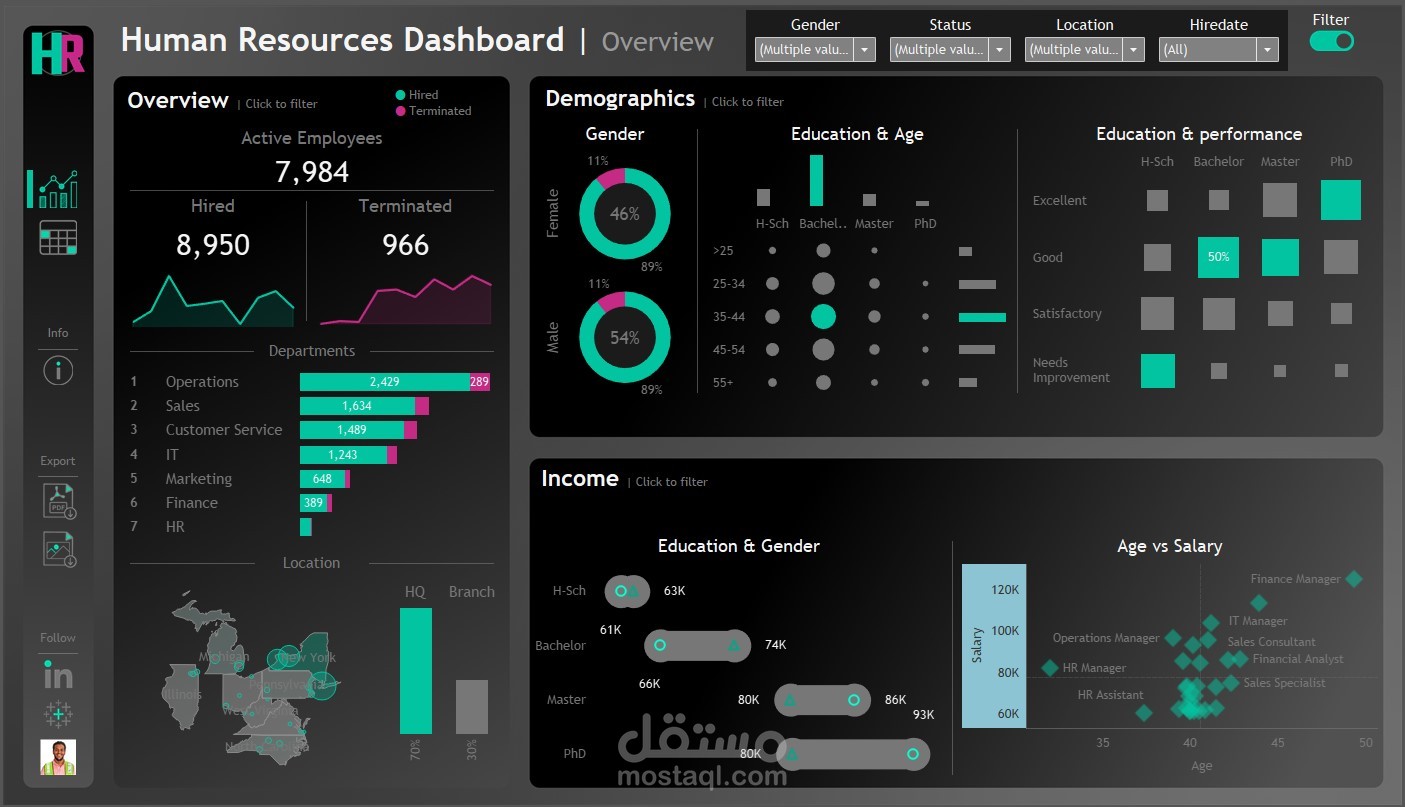Click the Branch location bar
The image size is (1405, 807).
click(472, 707)
